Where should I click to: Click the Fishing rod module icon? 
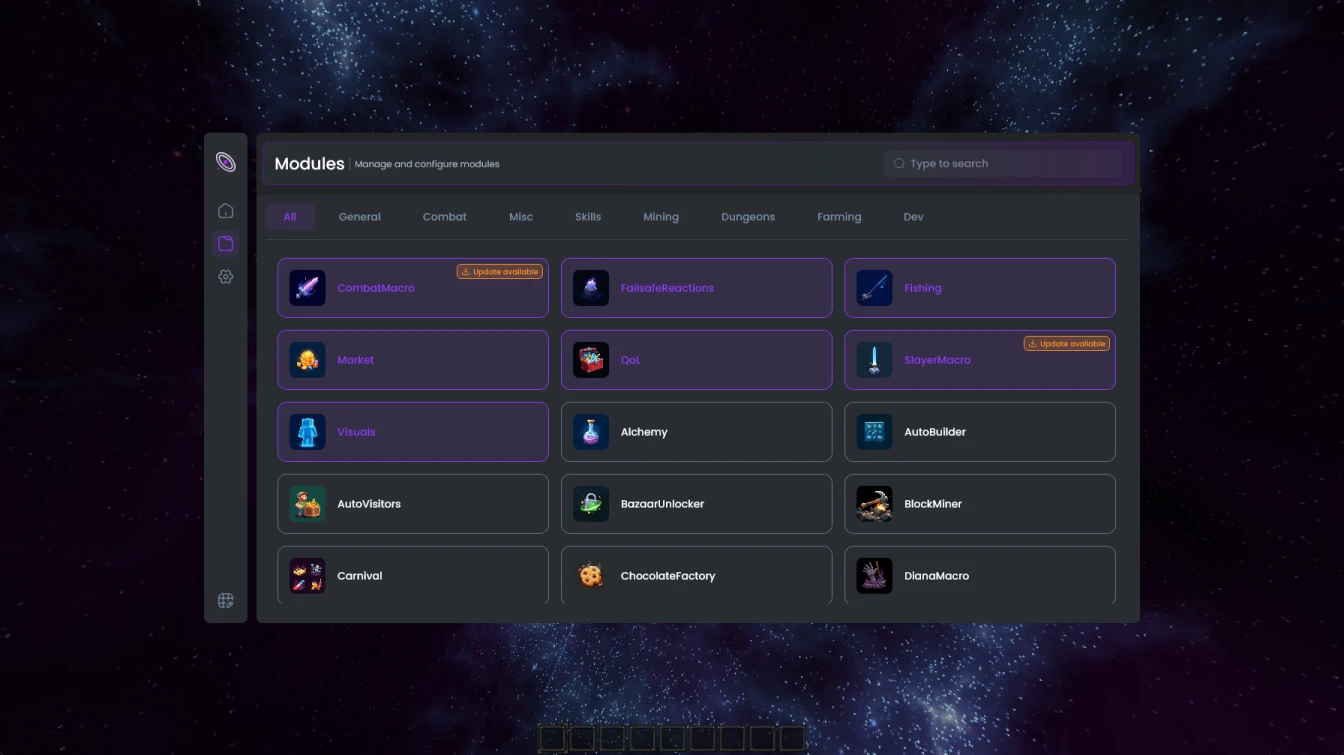coord(874,287)
